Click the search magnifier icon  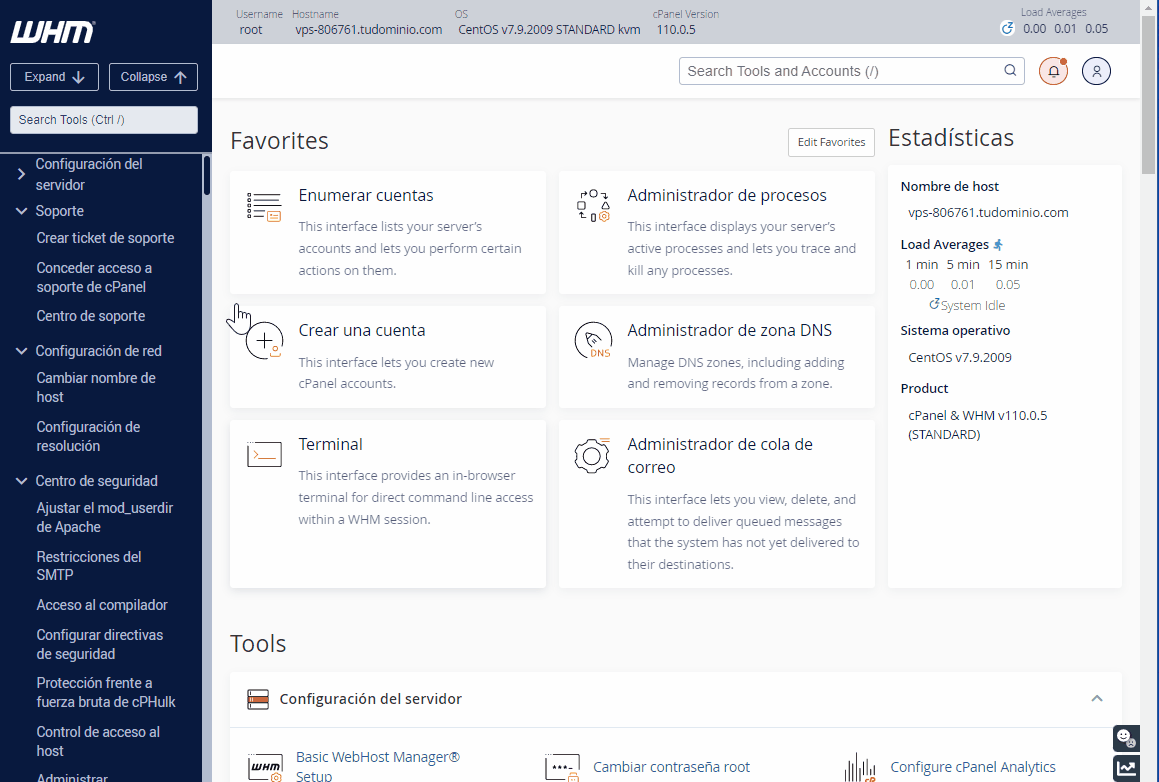[x=1010, y=70]
